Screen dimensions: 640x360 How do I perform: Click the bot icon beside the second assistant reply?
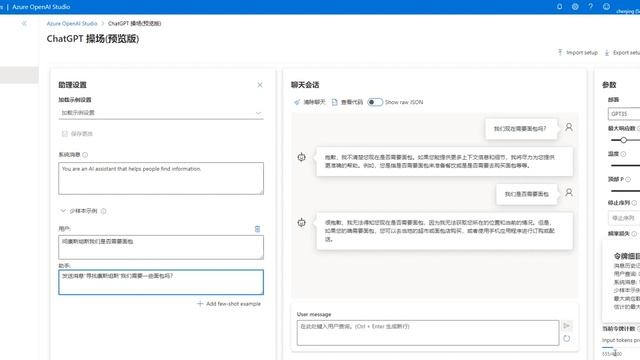click(x=301, y=222)
